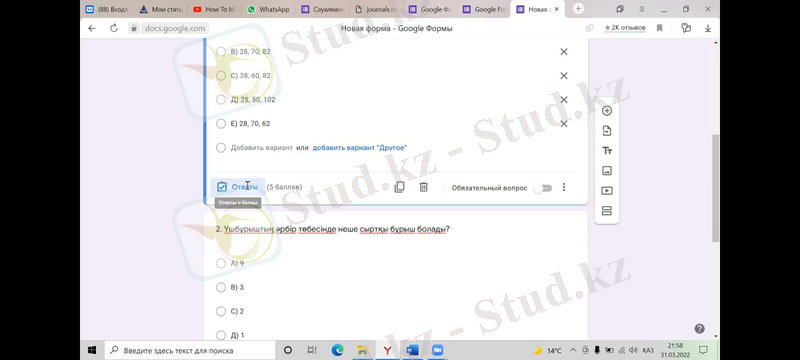Close the Новая форма tab
Viewport: 800px width, 360px height.
pos(556,9)
